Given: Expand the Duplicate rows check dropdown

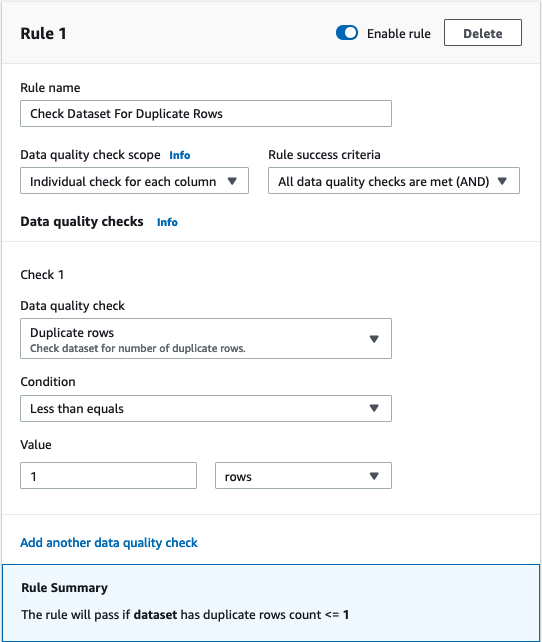Looking at the screenshot, I should (x=206, y=339).
